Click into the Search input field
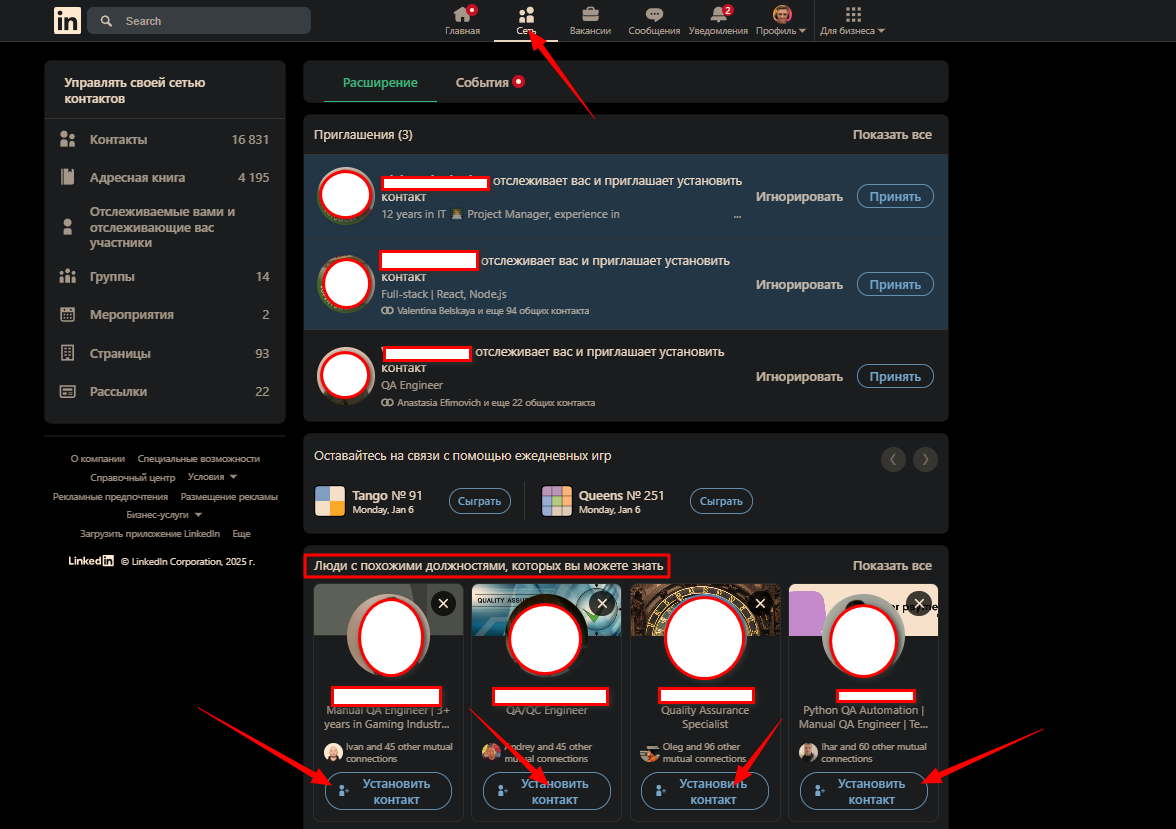This screenshot has width=1176, height=829. (199, 21)
